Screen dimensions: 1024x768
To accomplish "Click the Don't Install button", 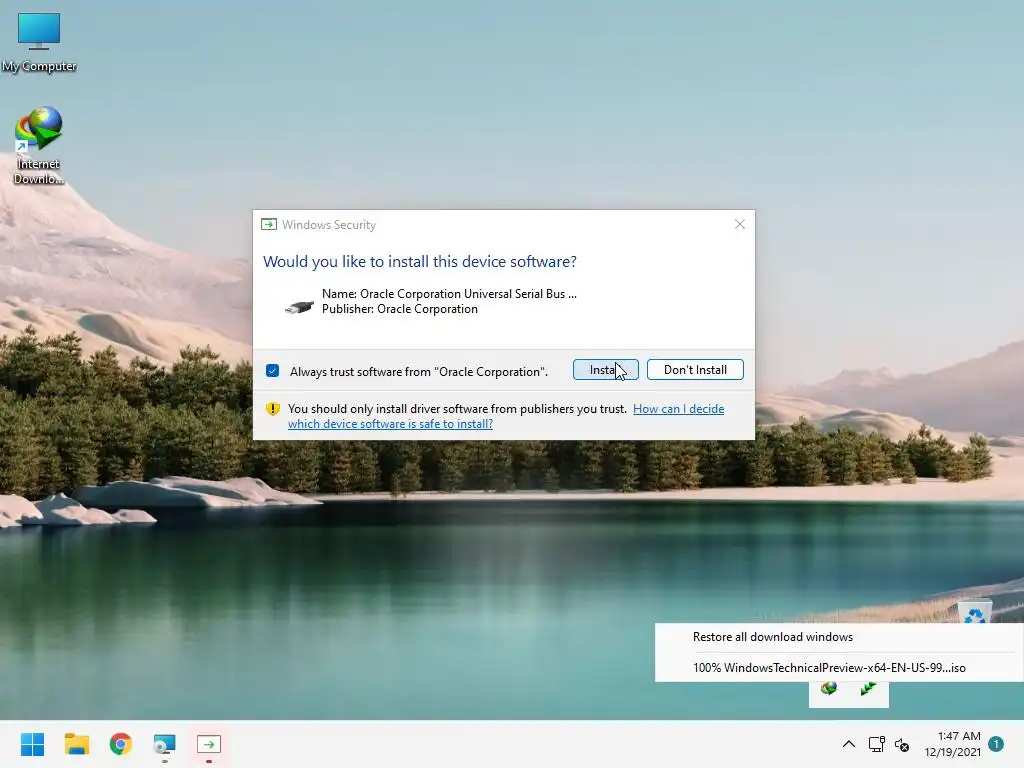I will coord(695,370).
